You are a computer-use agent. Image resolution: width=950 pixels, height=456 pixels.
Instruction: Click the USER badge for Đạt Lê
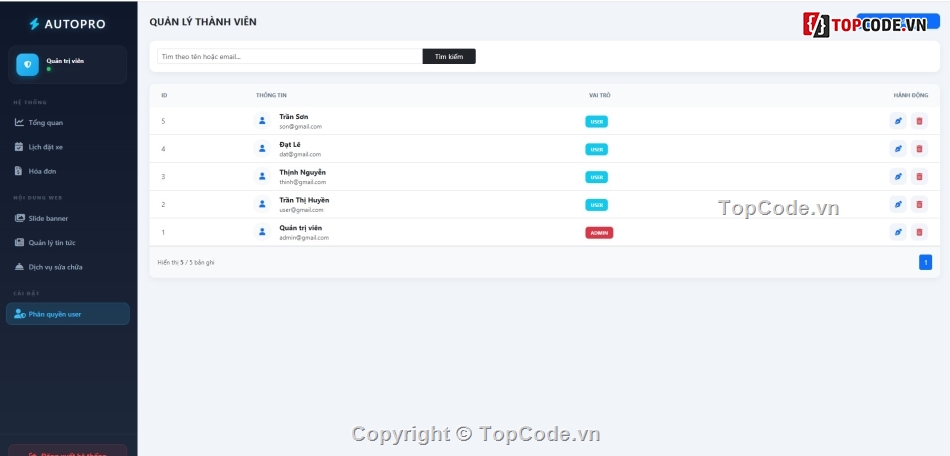click(596, 150)
